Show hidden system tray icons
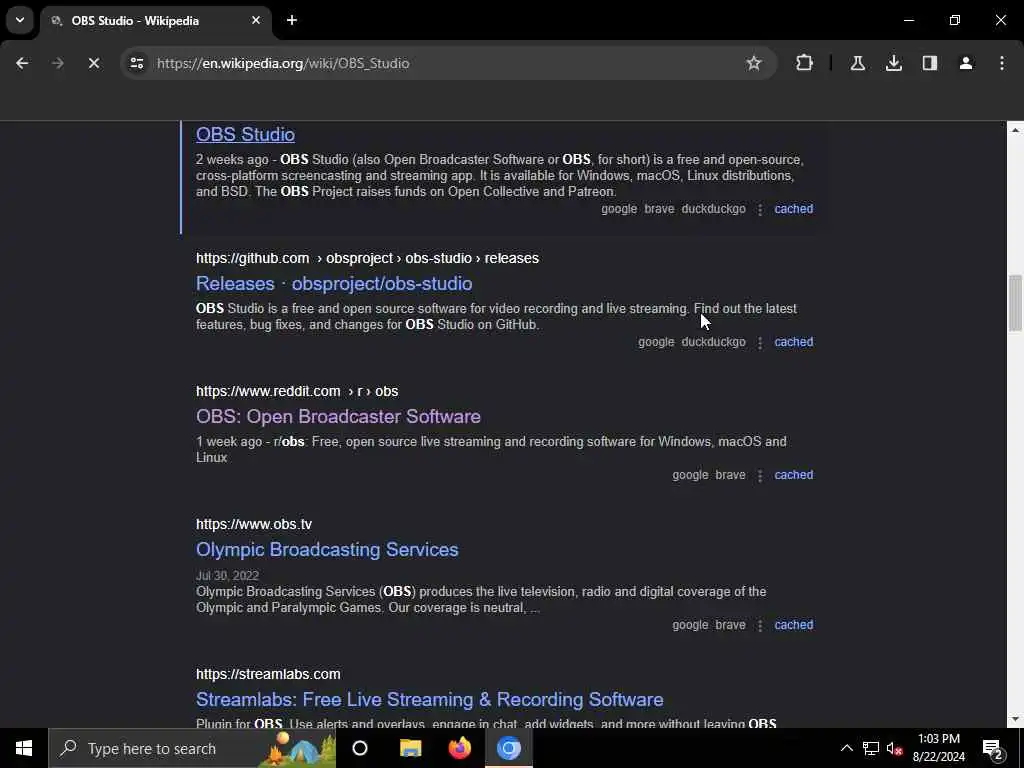Viewport: 1024px width, 768px height. (x=846, y=748)
